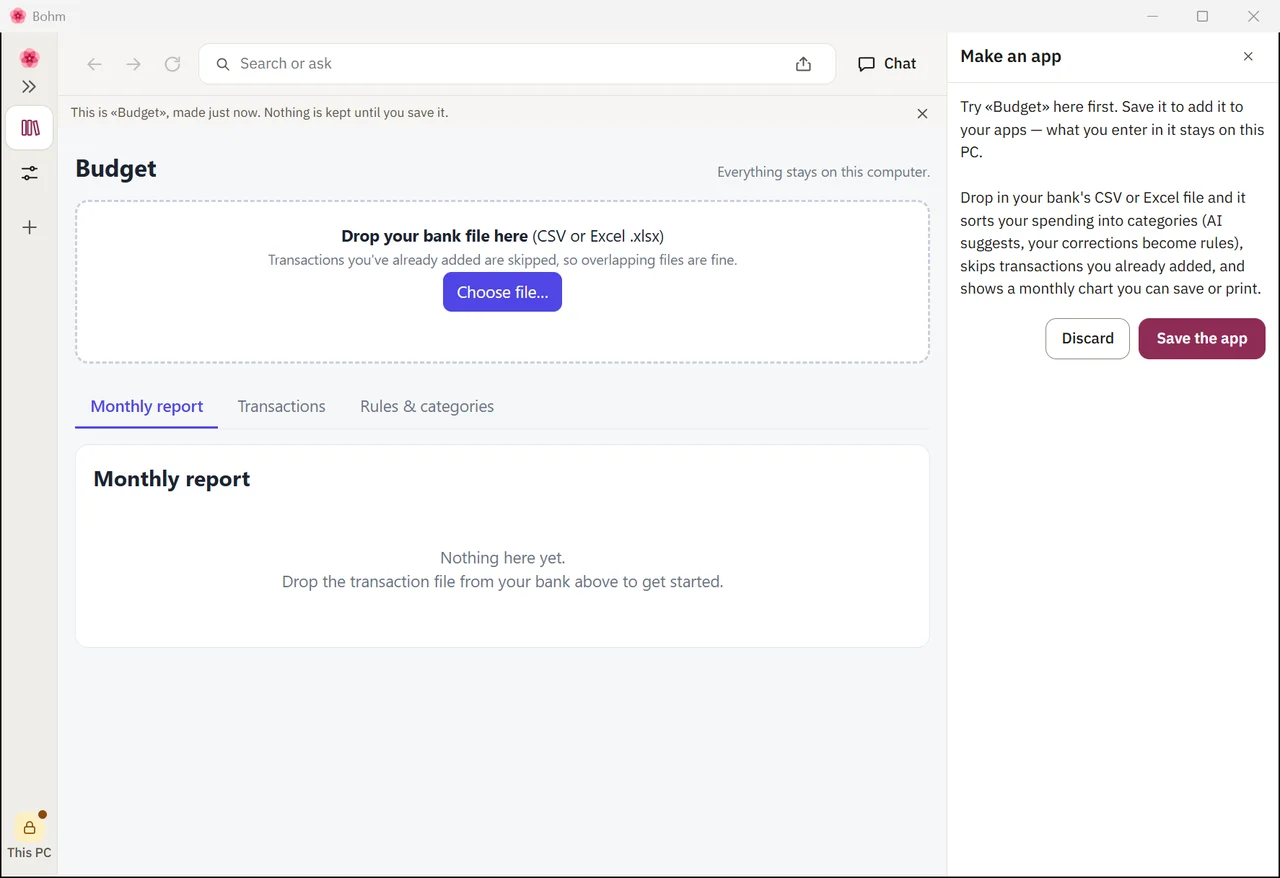Viewport: 1280px width, 878px height.
Task: Click the magnifier icon in search bar
Action: (223, 64)
